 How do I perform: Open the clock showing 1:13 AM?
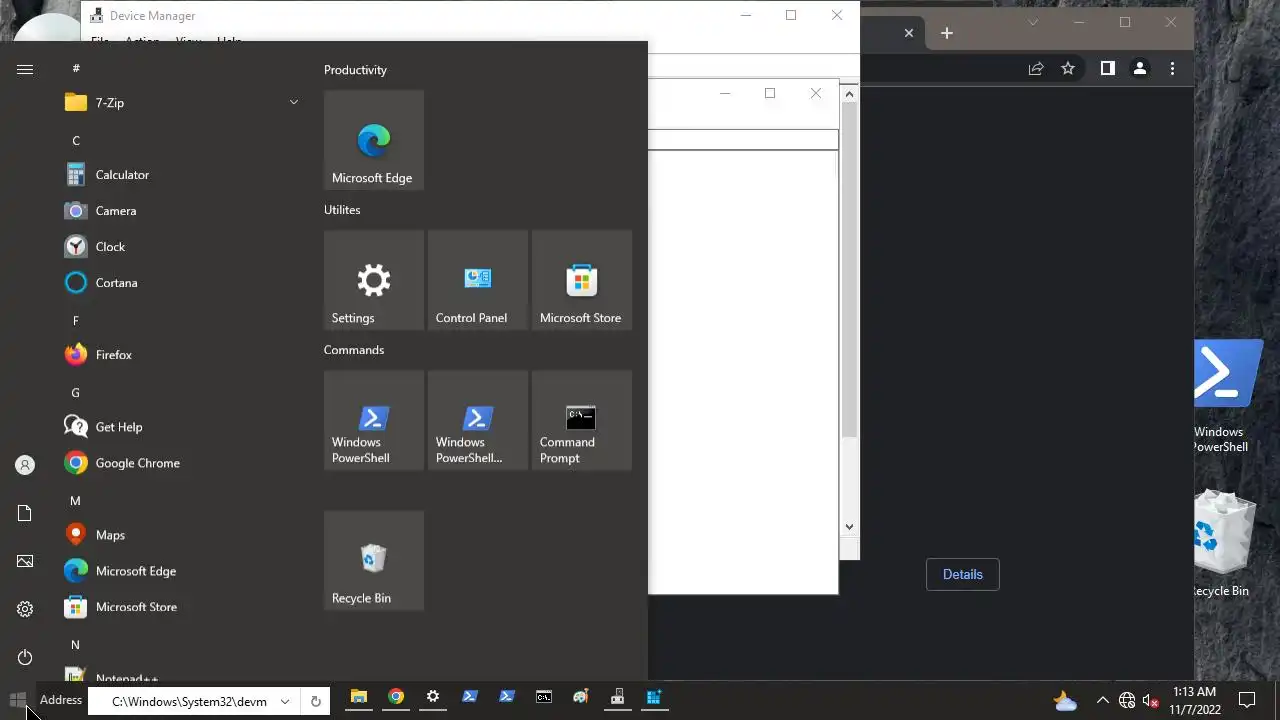[x=1194, y=700]
